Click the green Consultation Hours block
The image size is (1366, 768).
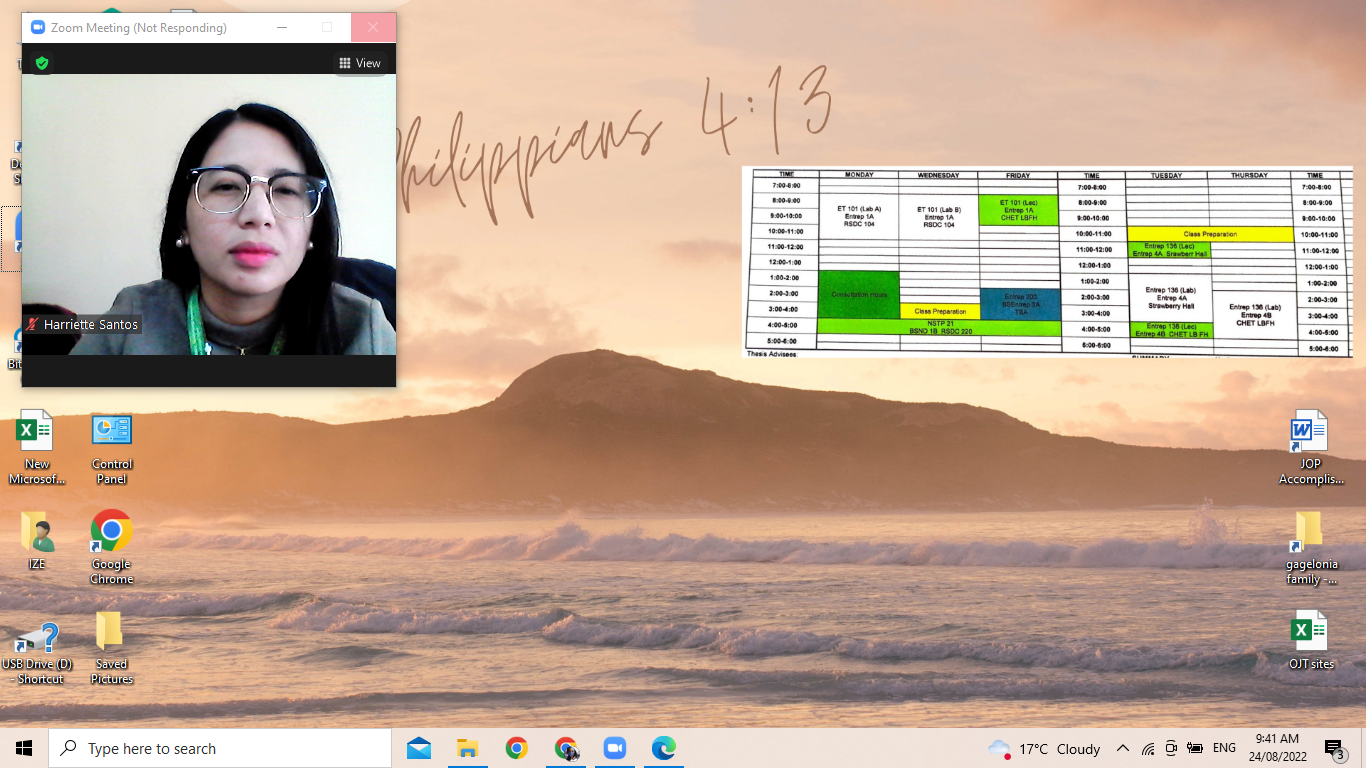click(x=859, y=295)
